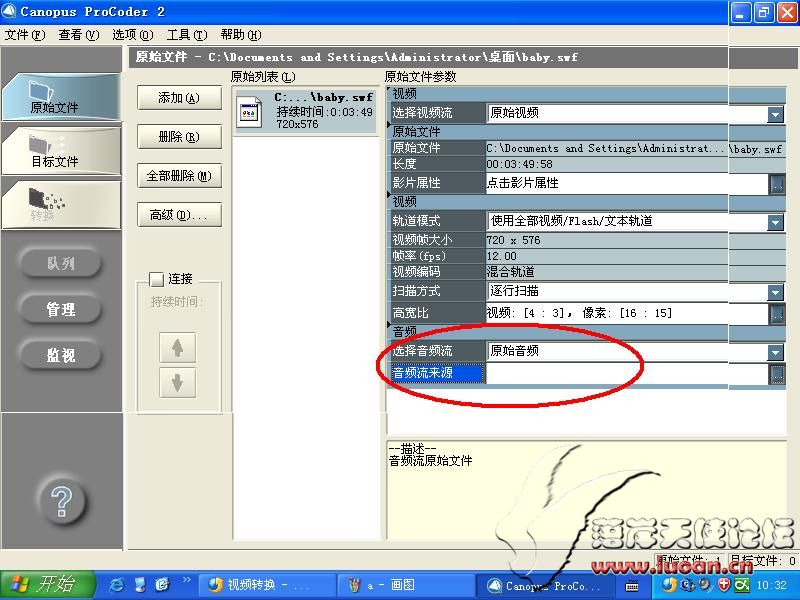The height and width of the screenshot is (600, 800).
Task: Open the 选择视频流 dropdown
Action: pyautogui.click(x=776, y=114)
